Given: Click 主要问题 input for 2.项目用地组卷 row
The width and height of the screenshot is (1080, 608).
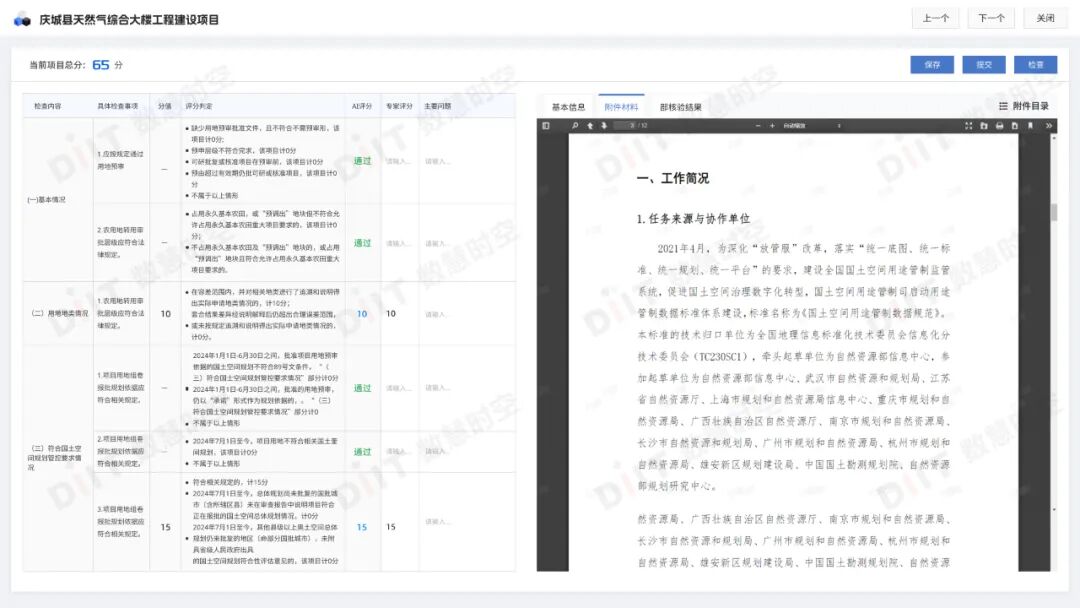Looking at the screenshot, I should (x=438, y=452).
